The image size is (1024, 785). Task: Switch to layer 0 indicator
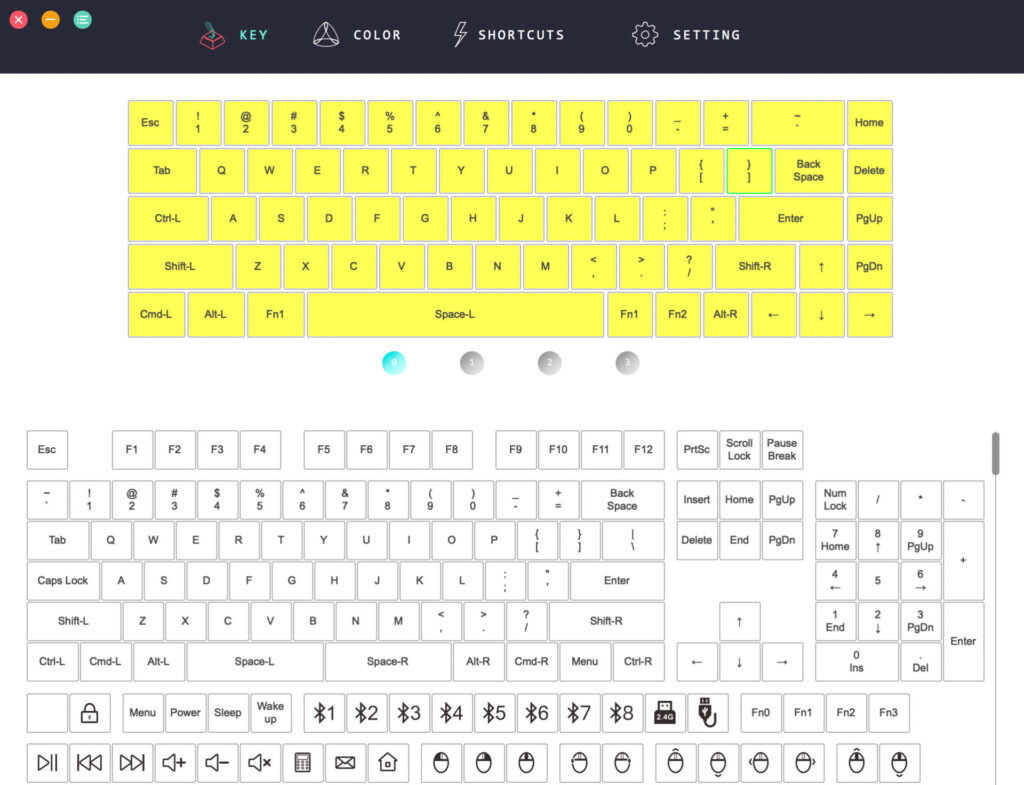click(x=394, y=362)
